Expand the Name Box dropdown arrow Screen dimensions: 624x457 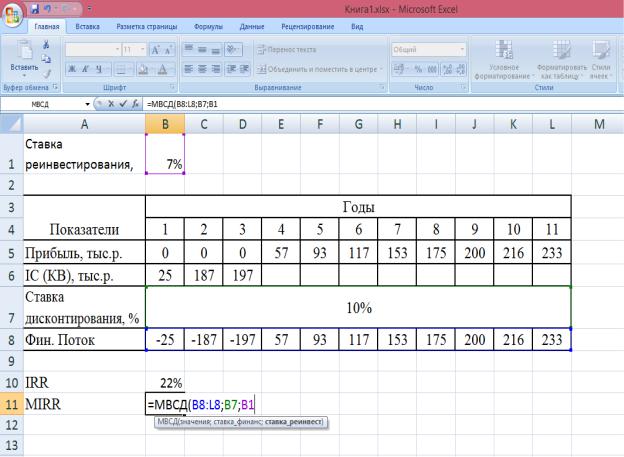pyautogui.click(x=87, y=104)
